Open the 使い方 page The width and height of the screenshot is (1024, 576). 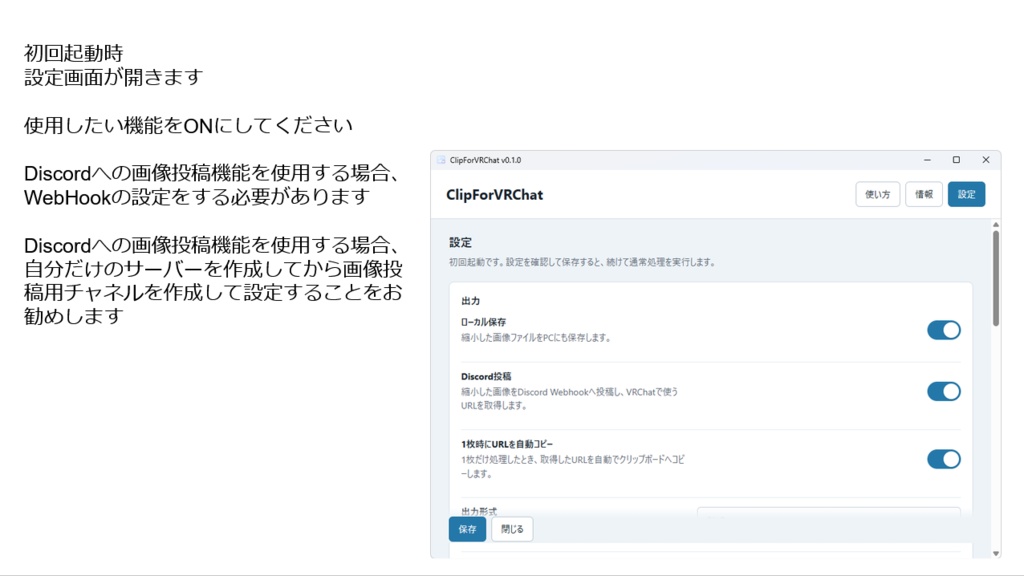point(877,194)
